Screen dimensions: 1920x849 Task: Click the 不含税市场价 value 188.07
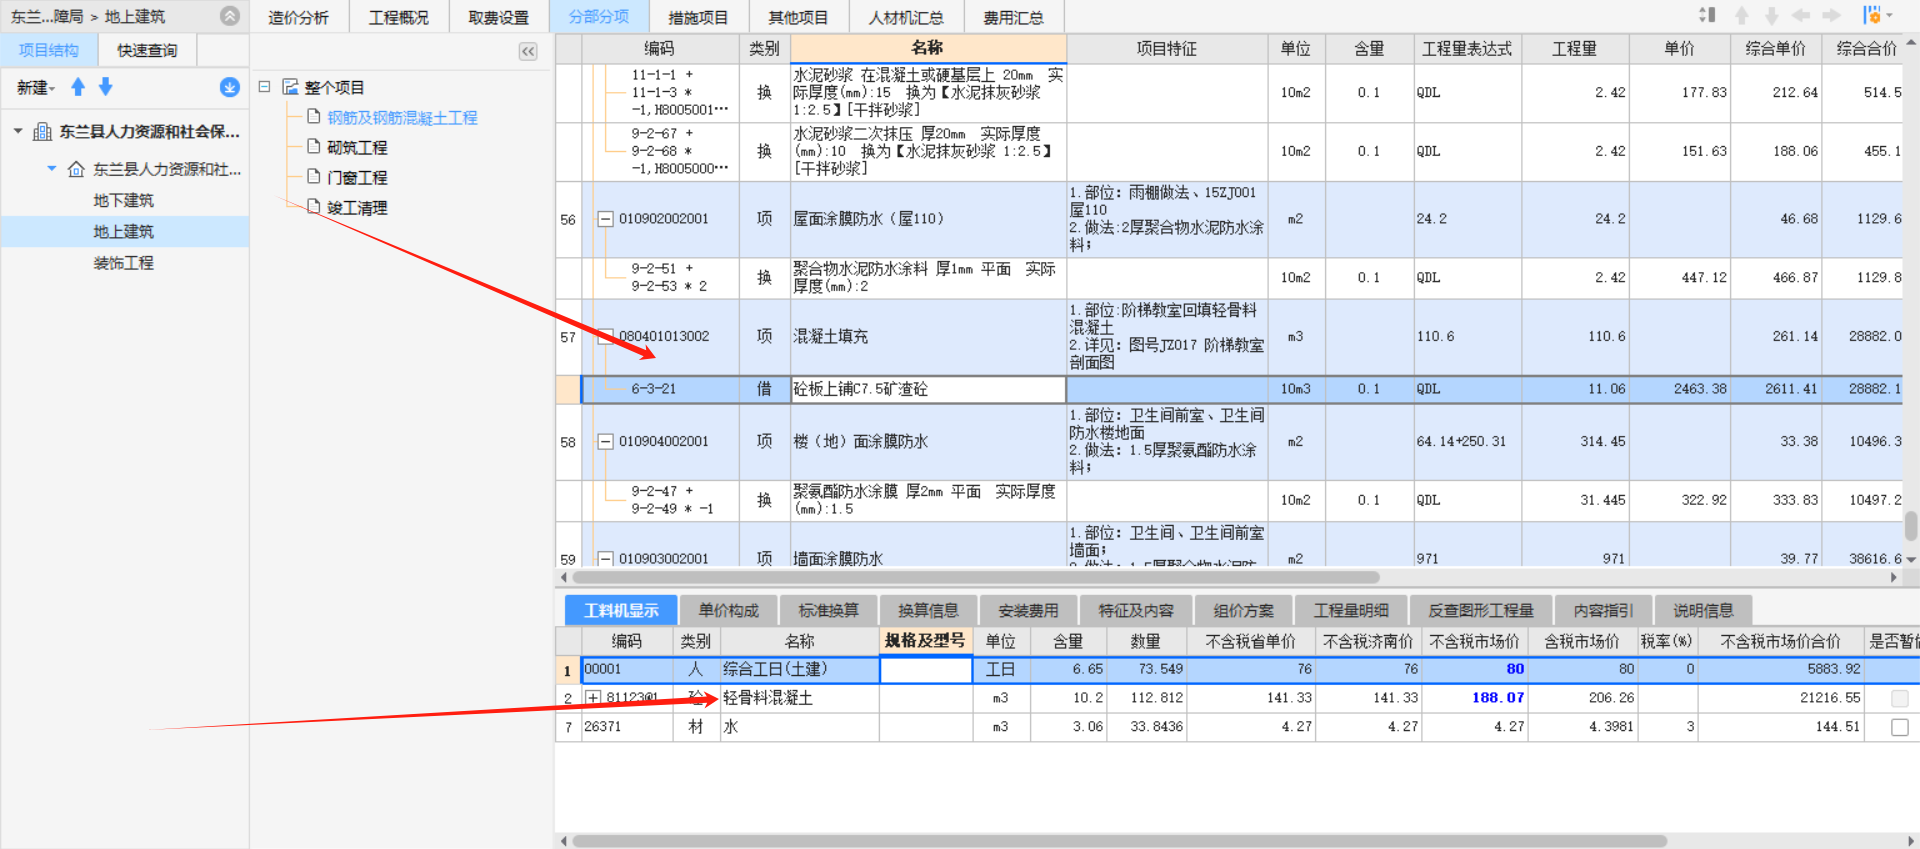click(x=1497, y=698)
